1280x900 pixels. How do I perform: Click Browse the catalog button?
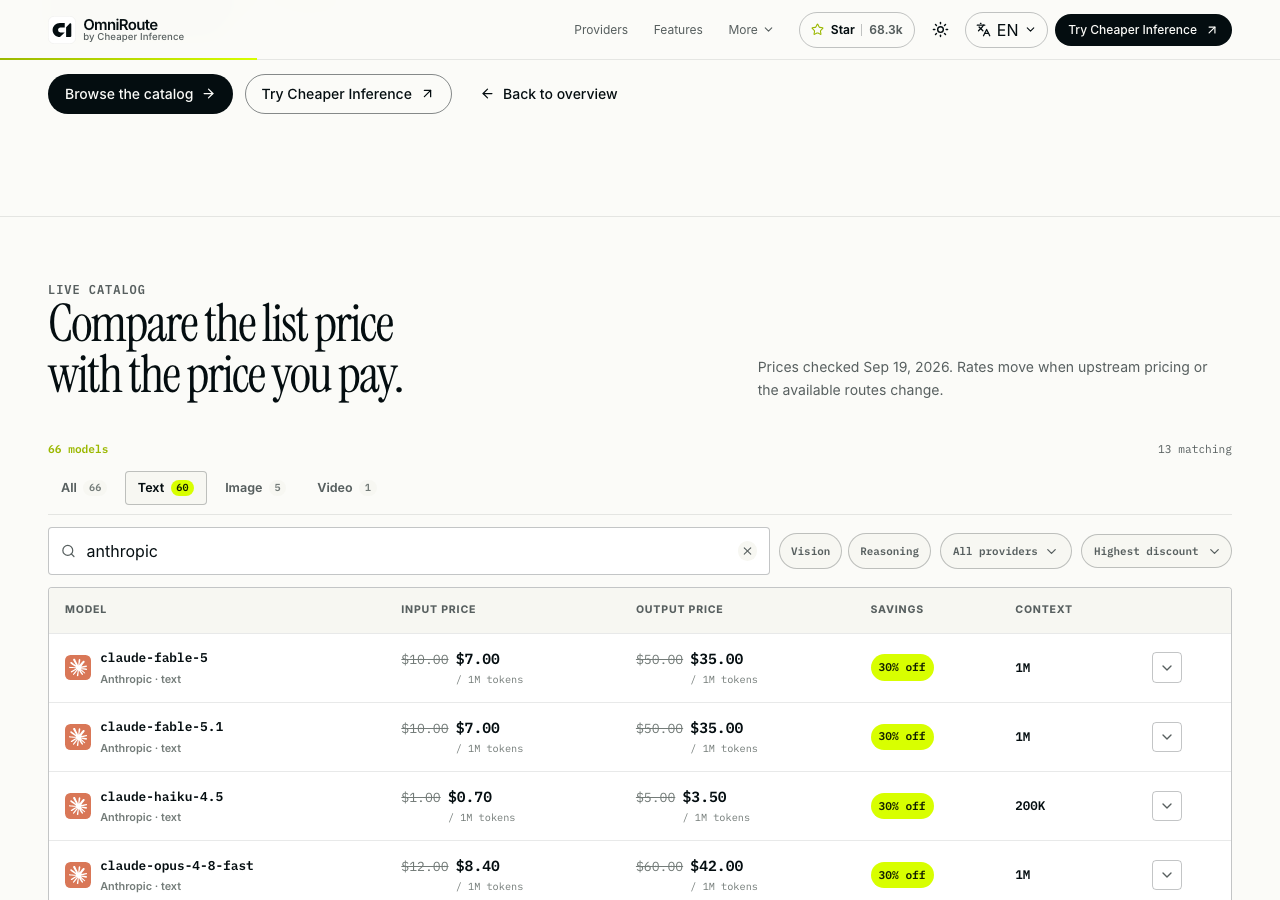coord(140,94)
